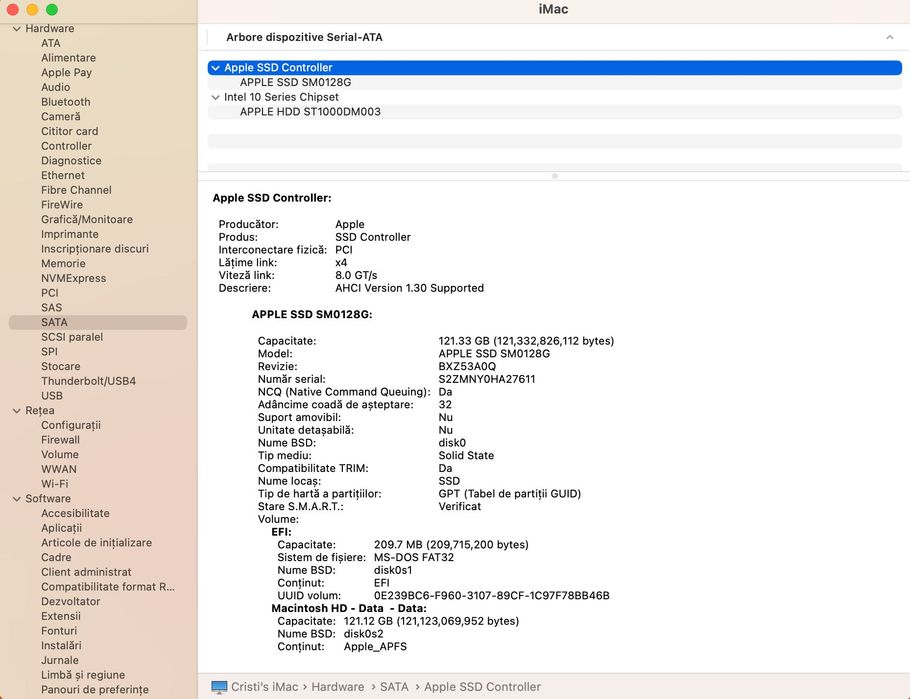This screenshot has width=910, height=699.
Task: Select Configurații under Rețea
Action: click(x=71, y=425)
